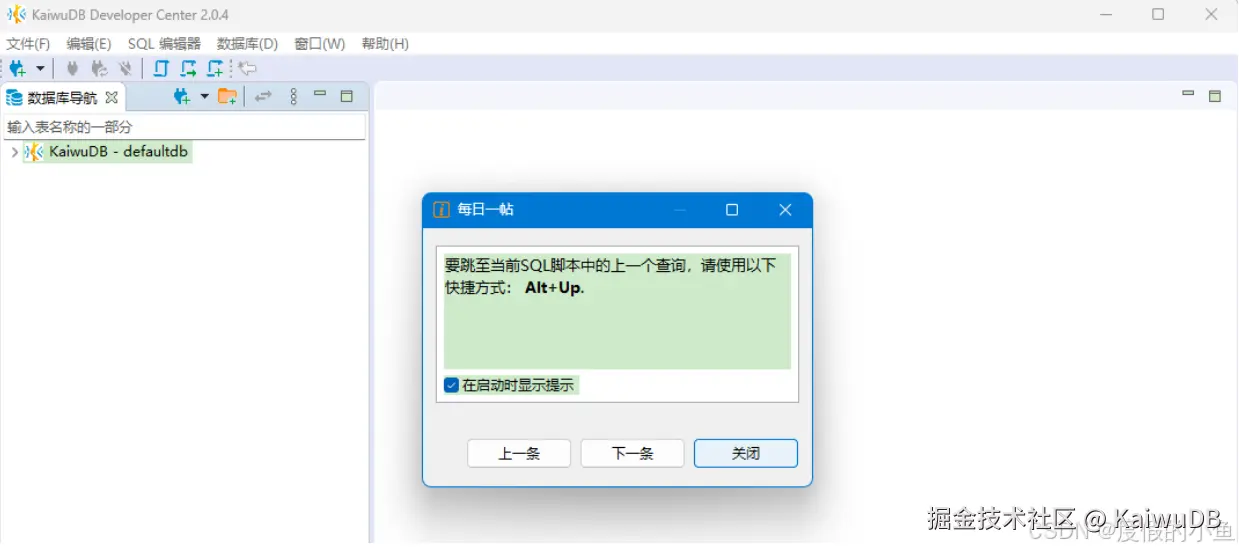Click the reconnect plug icon in main toolbar

click(99, 68)
